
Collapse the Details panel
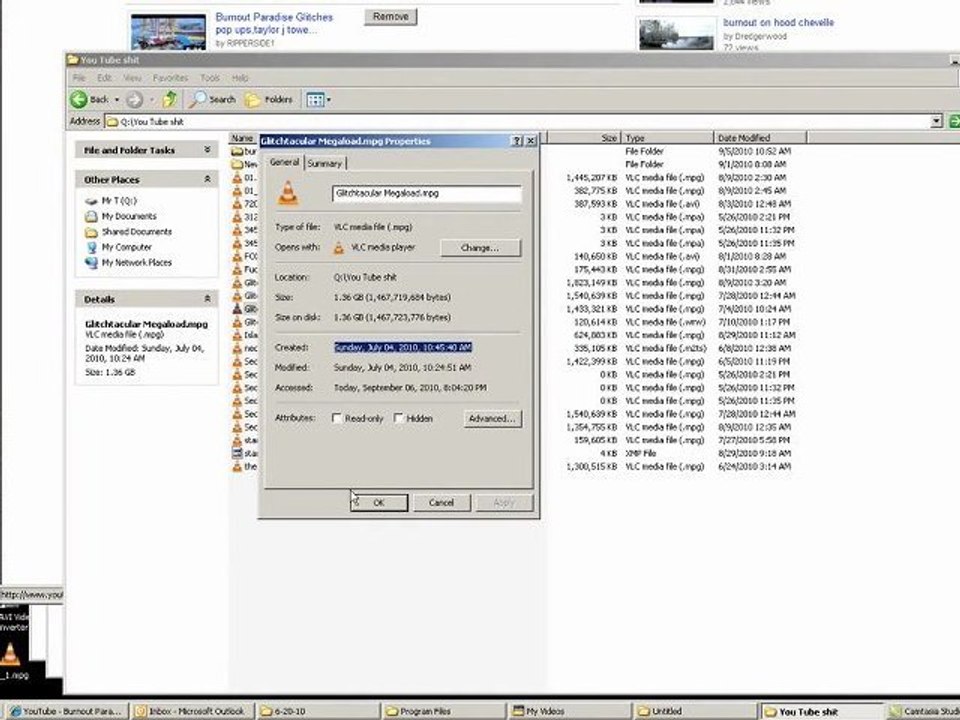(208, 299)
